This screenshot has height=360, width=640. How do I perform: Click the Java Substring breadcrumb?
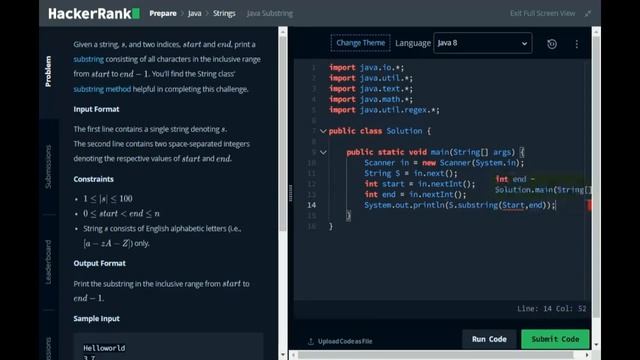[269, 13]
